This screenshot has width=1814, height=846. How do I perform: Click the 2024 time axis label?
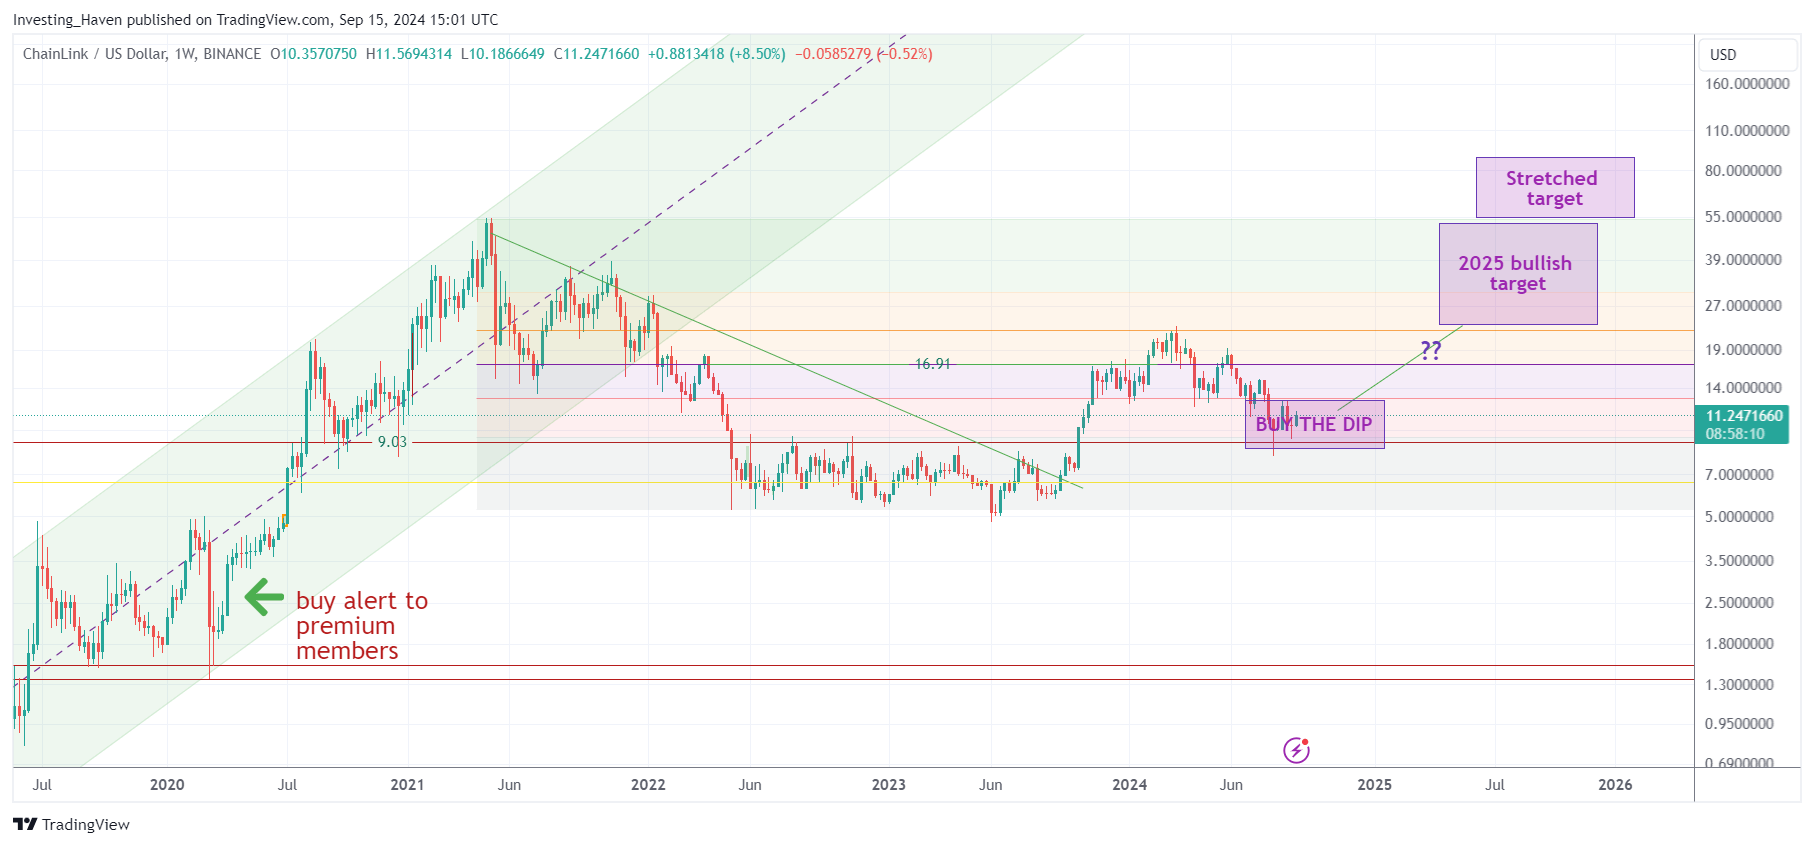(1130, 785)
